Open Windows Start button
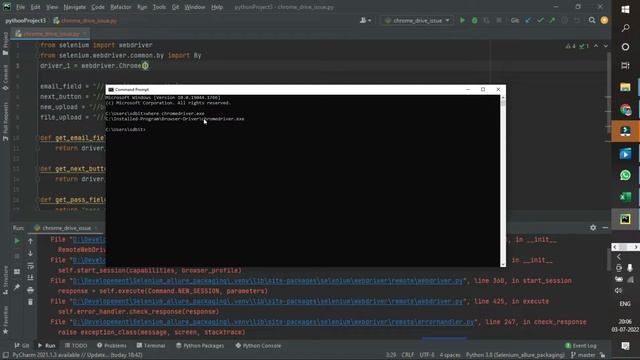640x360 pixels. click(x=625, y=9)
